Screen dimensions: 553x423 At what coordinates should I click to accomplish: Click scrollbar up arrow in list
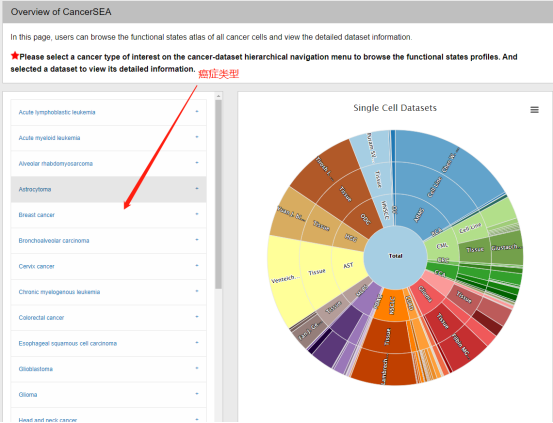click(218, 96)
